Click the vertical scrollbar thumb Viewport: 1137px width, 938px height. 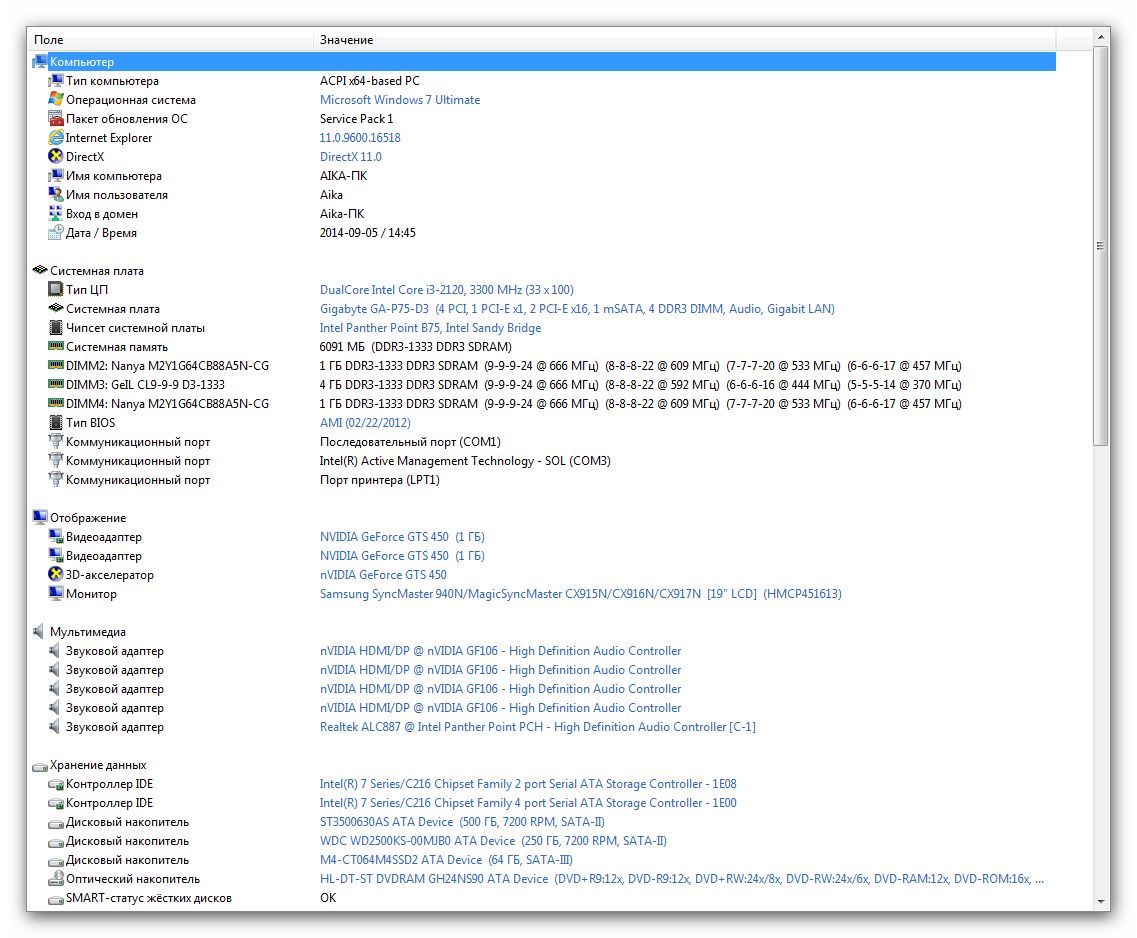click(x=1101, y=246)
